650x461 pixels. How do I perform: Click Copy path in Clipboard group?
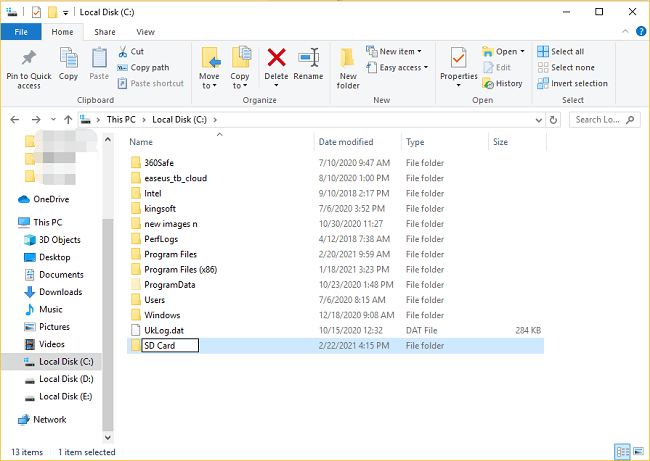pos(143,68)
